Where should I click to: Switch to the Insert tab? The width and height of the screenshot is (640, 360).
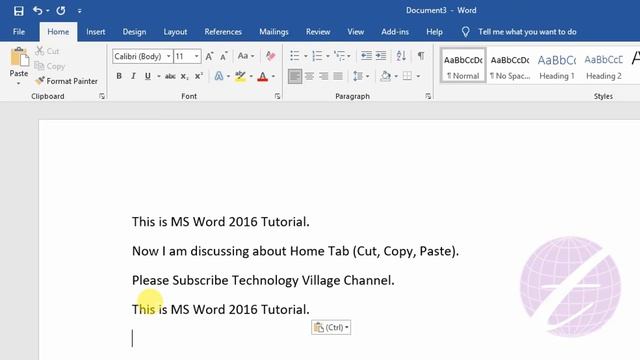(x=96, y=32)
